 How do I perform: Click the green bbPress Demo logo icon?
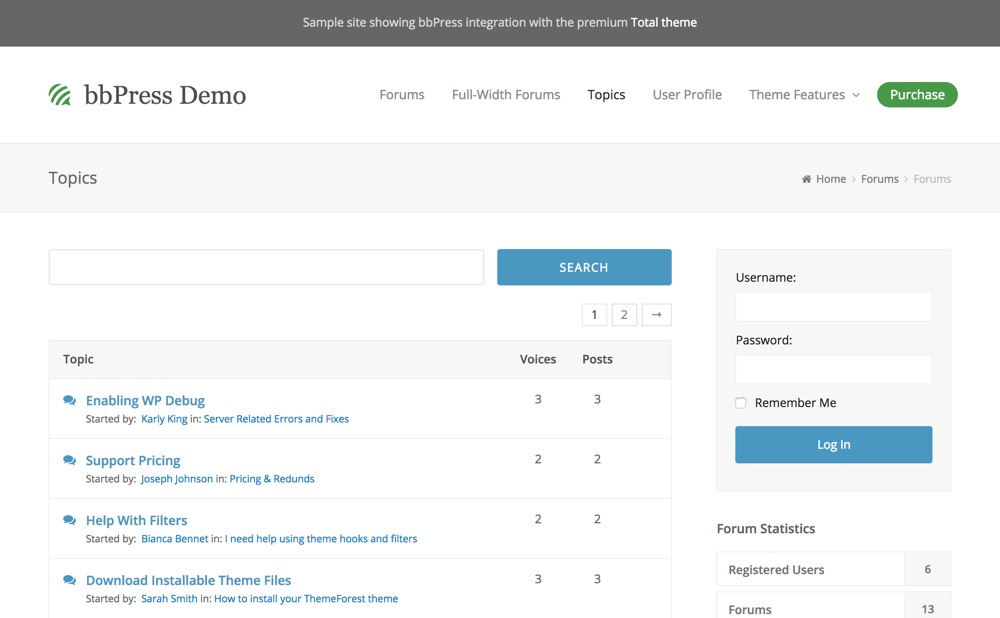click(60, 95)
